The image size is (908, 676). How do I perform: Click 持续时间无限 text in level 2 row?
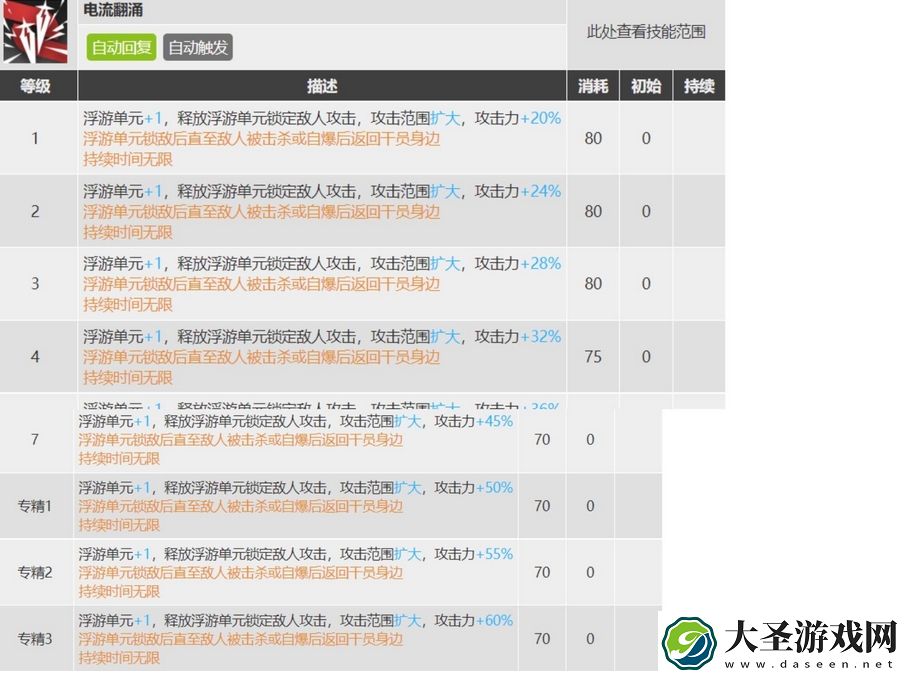(x=128, y=232)
